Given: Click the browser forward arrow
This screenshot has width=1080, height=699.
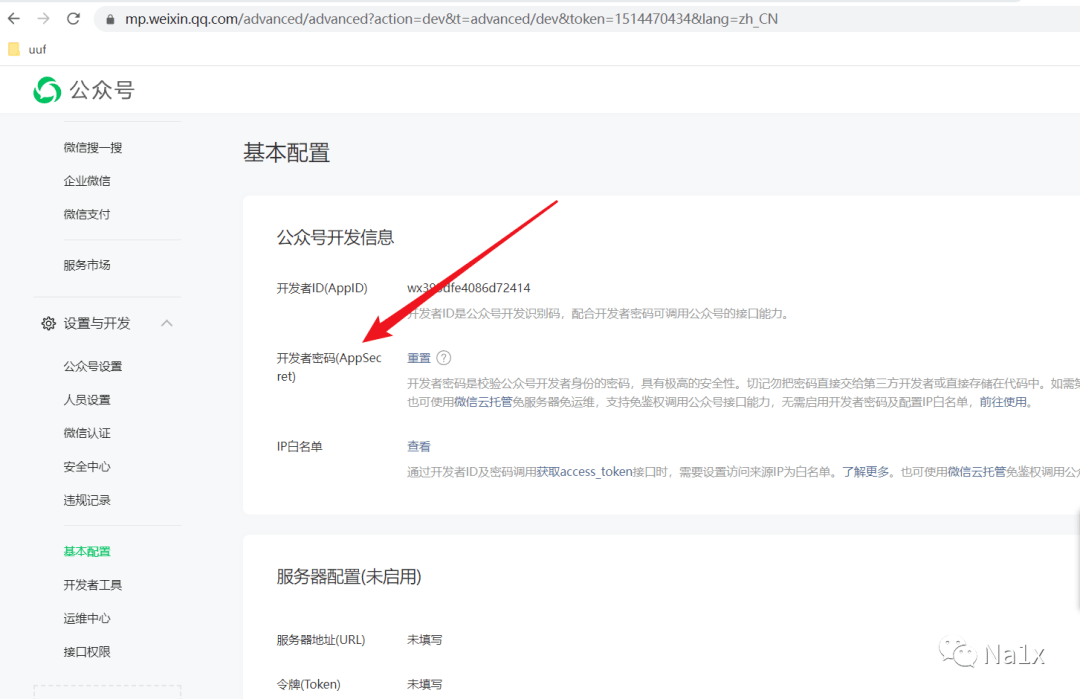Looking at the screenshot, I should click(43, 19).
